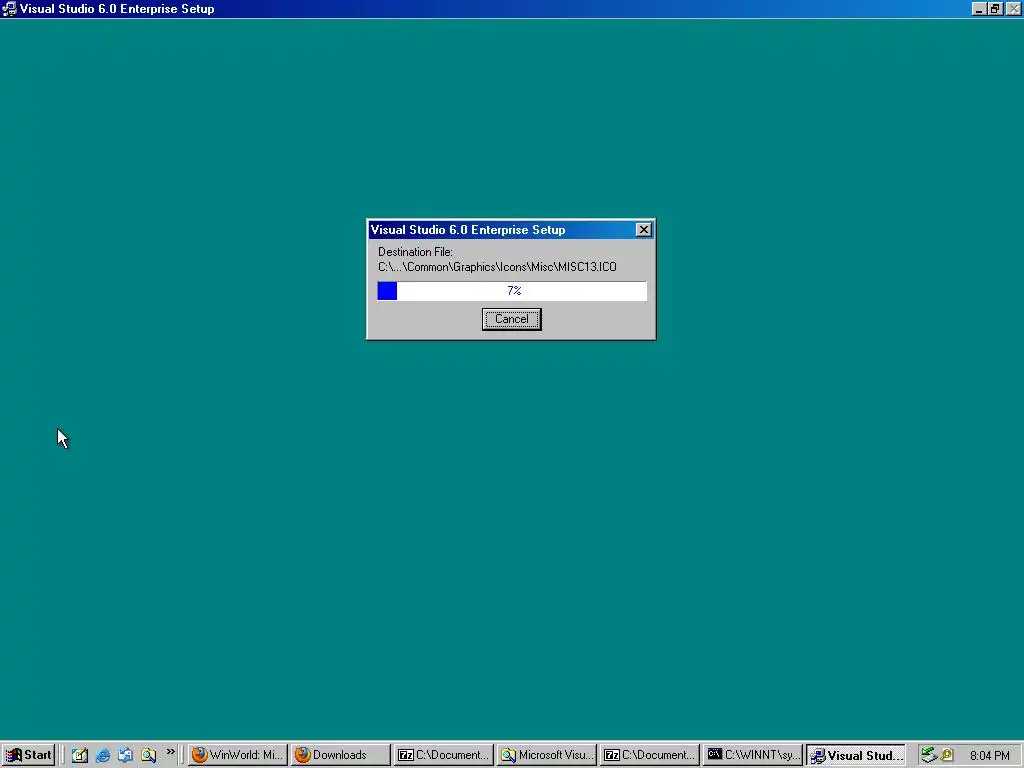Image resolution: width=1024 pixels, height=768 pixels.
Task: Close the setup progress dialog
Action: [x=643, y=230]
